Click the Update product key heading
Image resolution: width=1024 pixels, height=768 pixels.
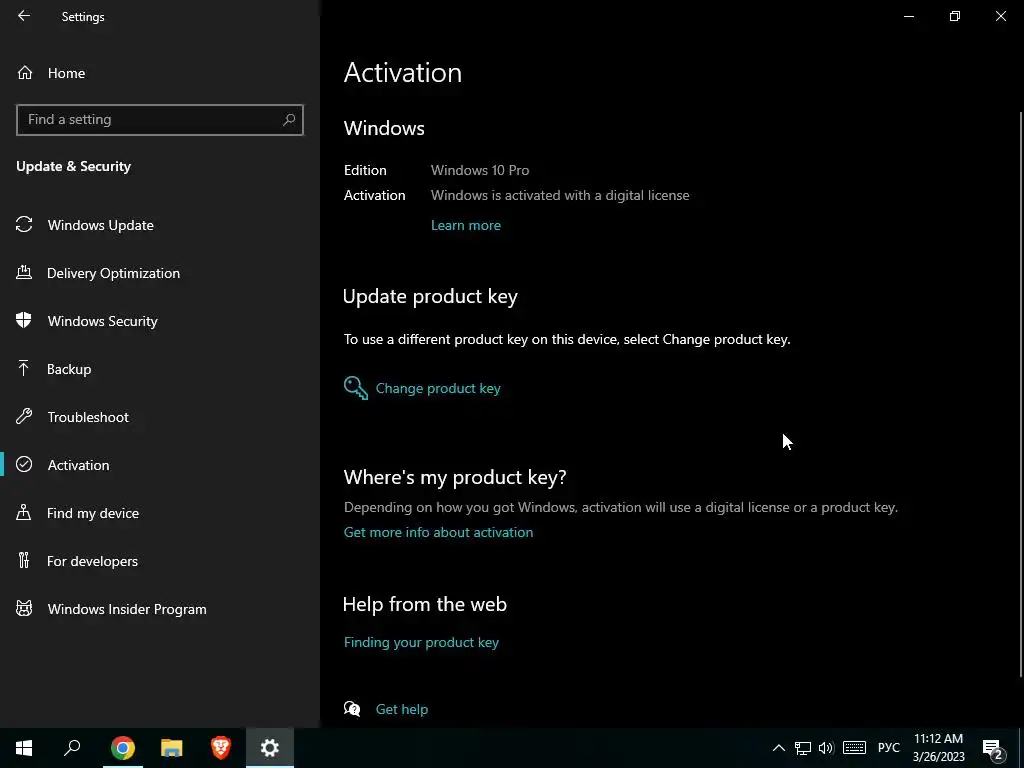point(430,296)
